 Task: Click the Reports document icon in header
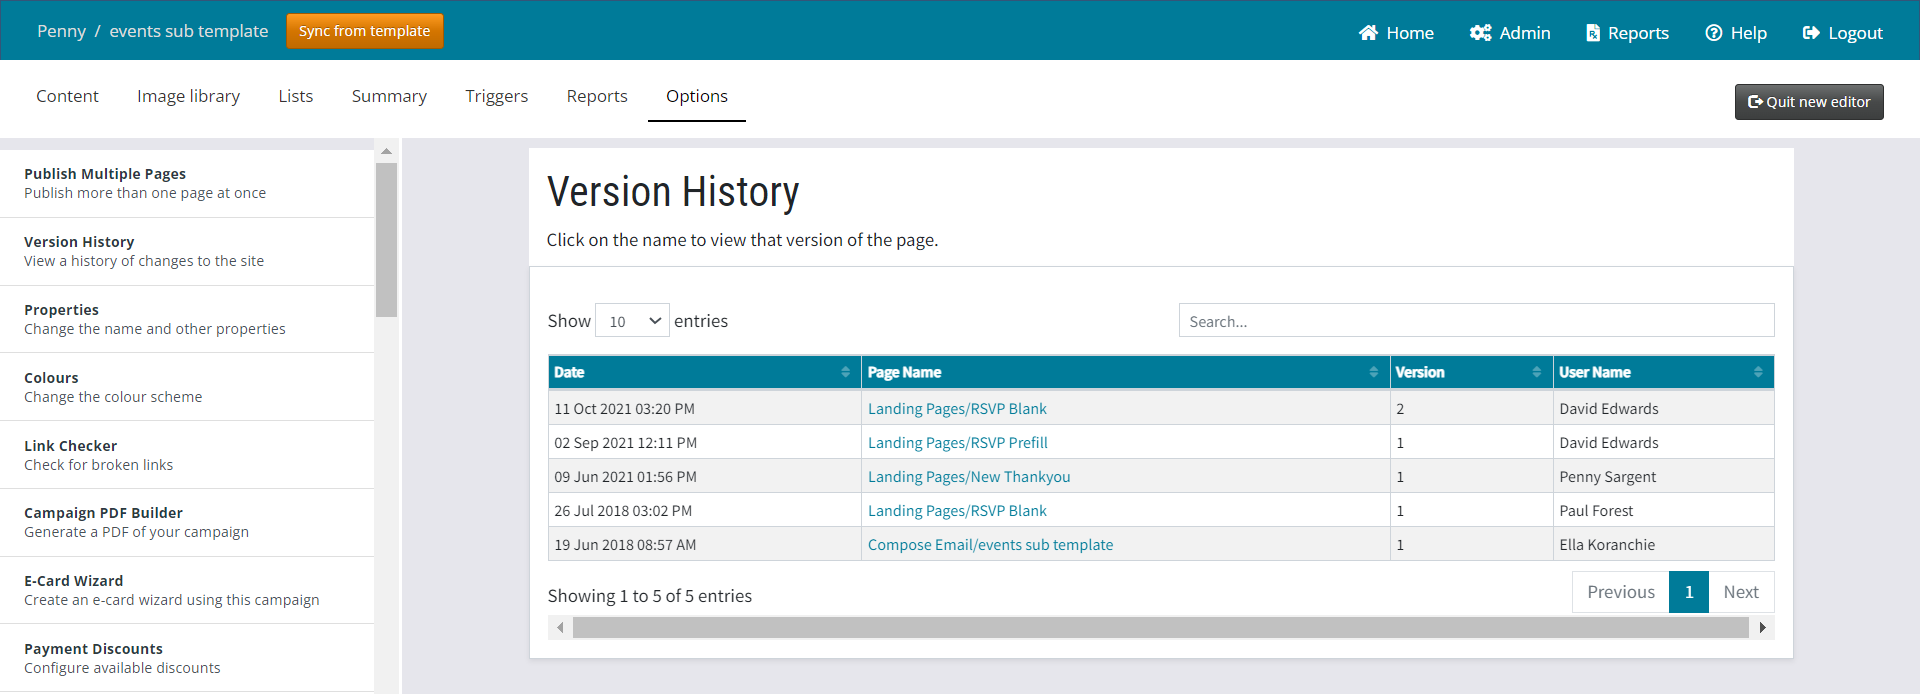click(x=1592, y=33)
